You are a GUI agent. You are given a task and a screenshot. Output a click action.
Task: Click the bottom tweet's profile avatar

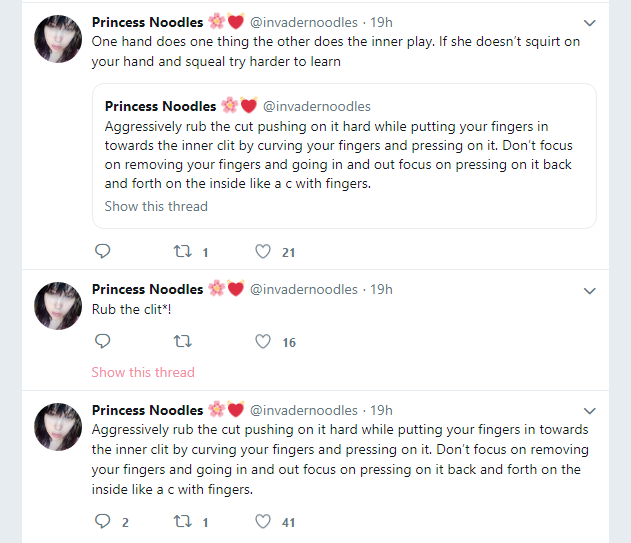[x=58, y=427]
